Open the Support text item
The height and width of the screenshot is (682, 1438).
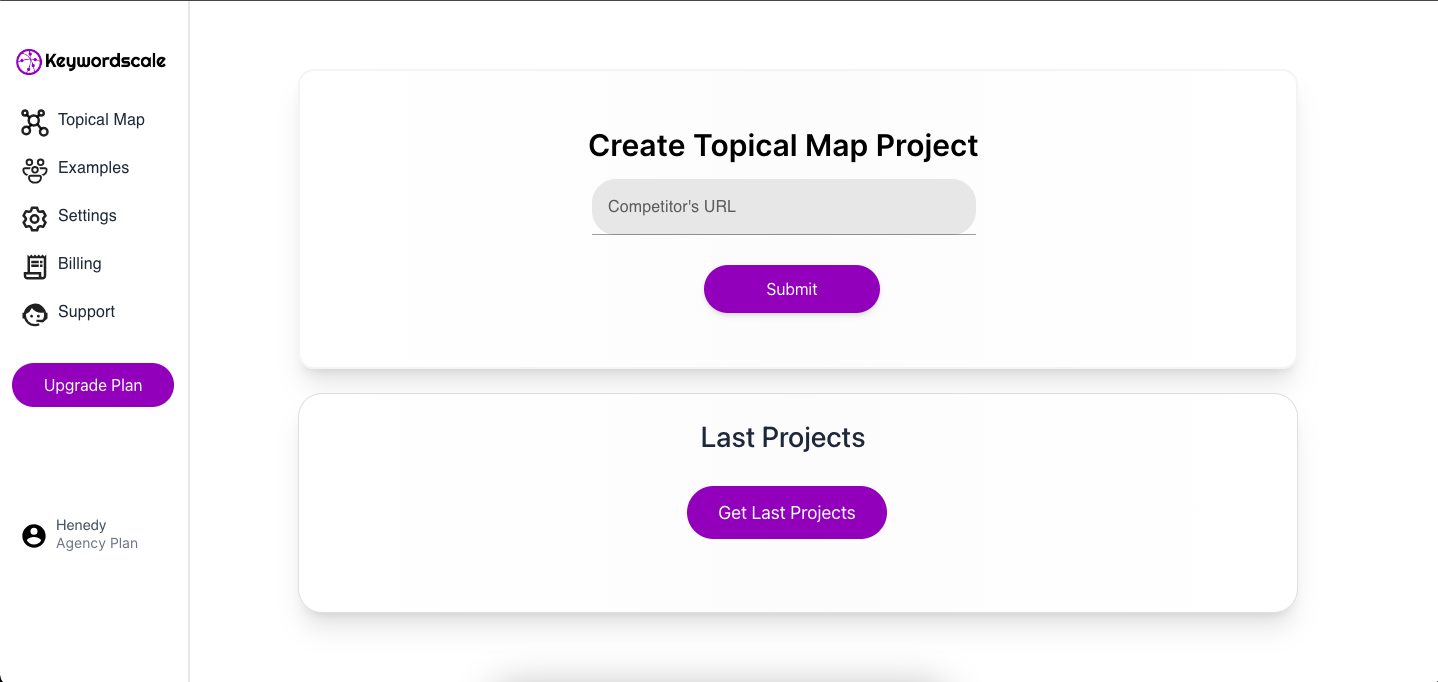[x=86, y=312]
